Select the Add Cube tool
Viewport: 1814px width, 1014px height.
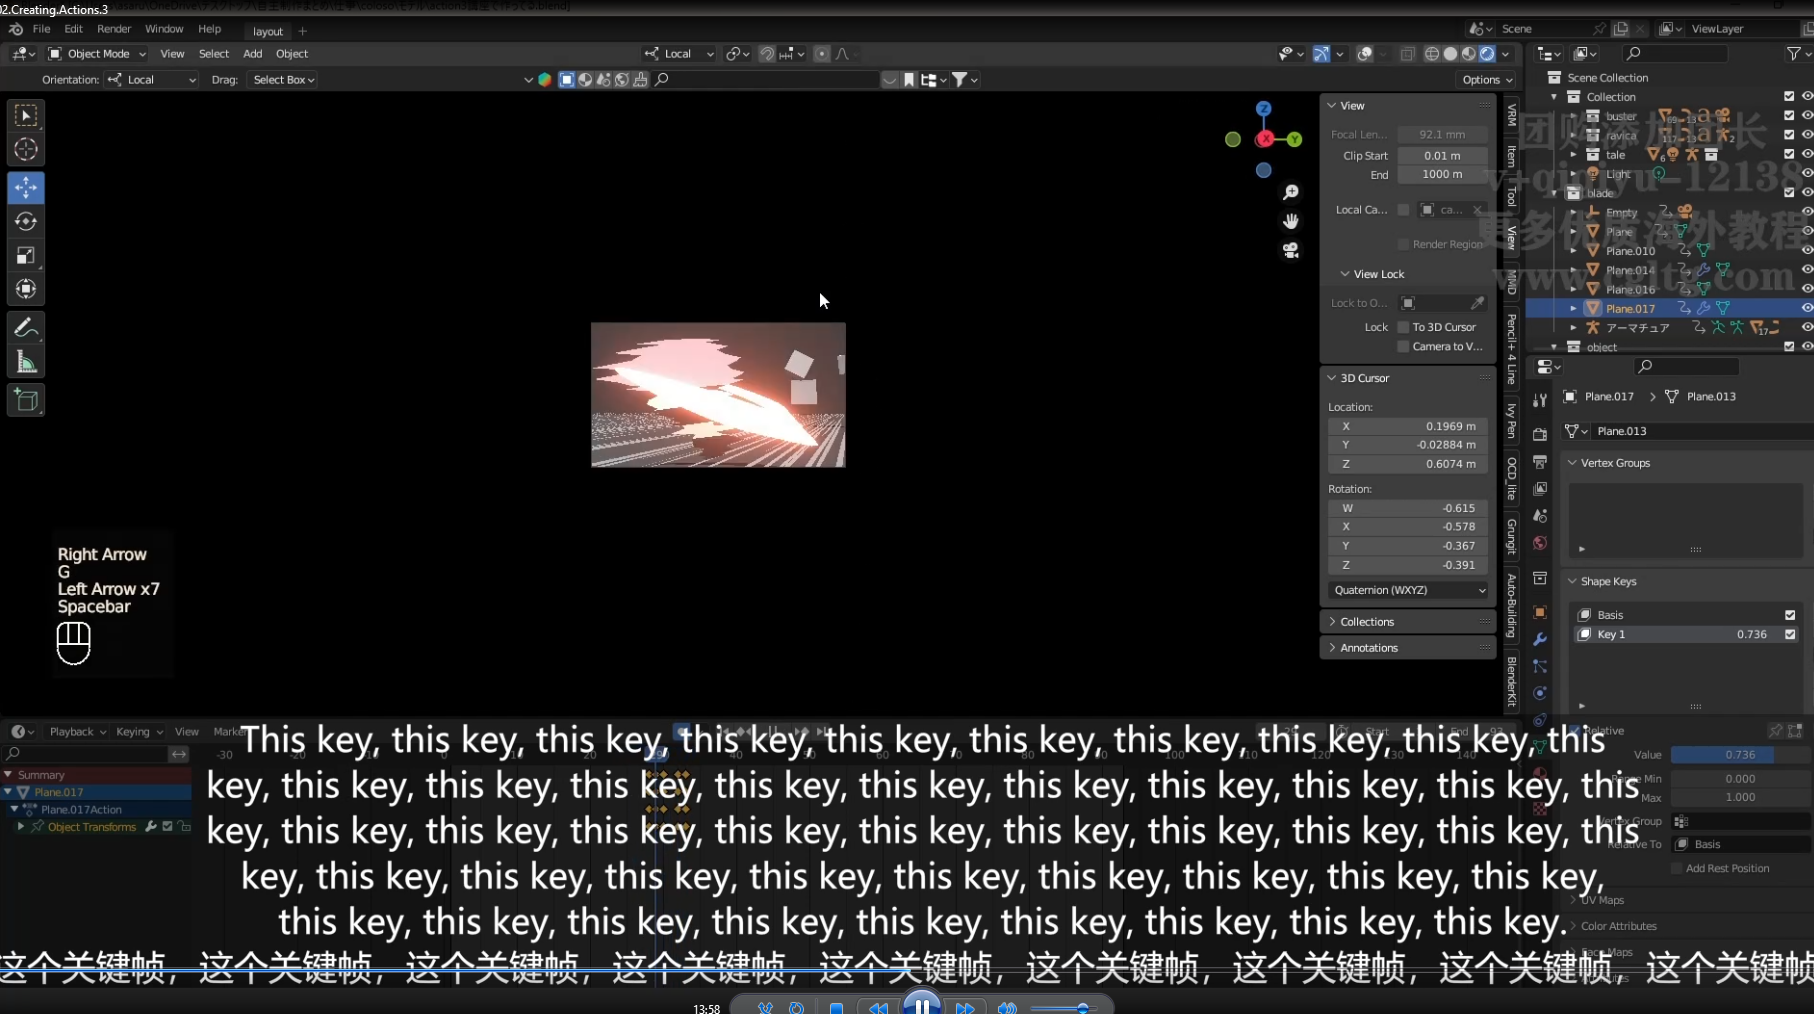point(26,401)
